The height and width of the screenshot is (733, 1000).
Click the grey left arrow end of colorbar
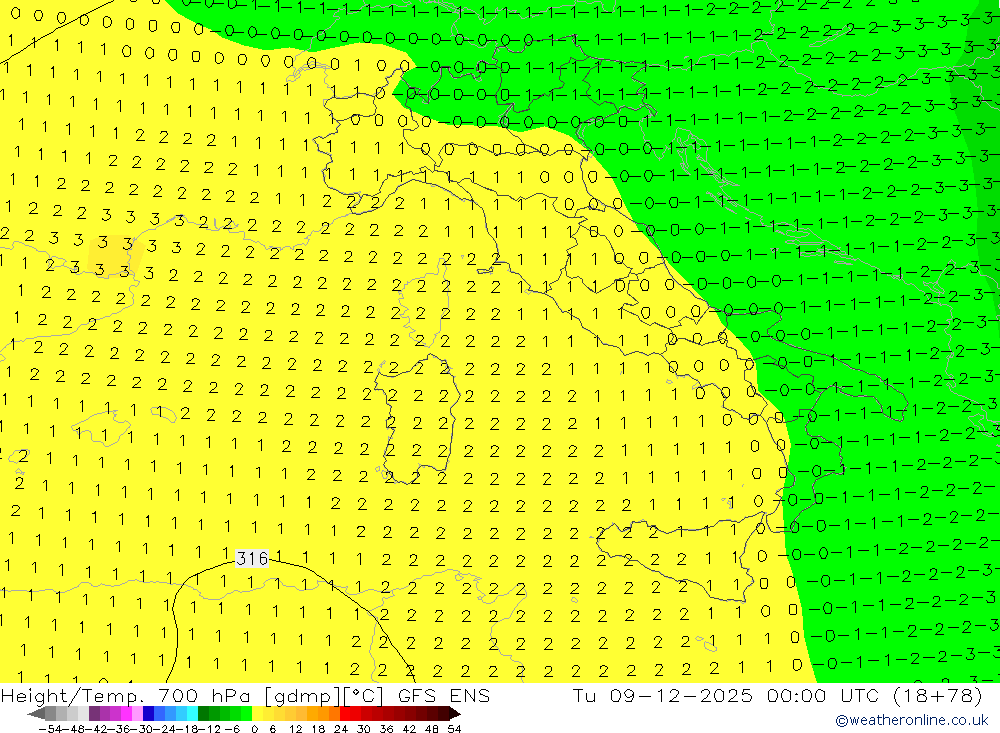point(36,714)
